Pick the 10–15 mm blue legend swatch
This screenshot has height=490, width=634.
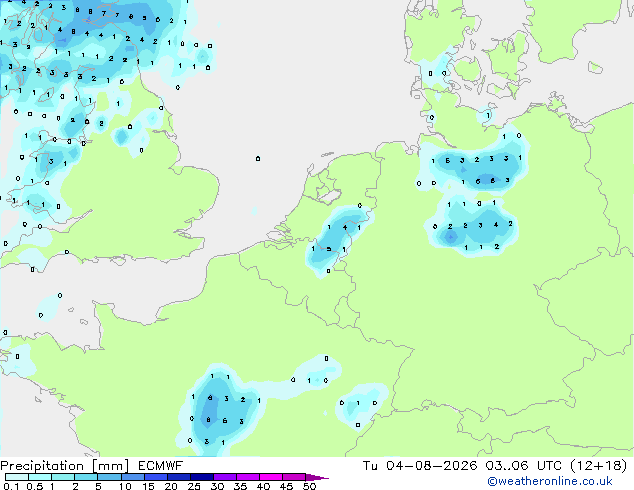tap(133, 477)
